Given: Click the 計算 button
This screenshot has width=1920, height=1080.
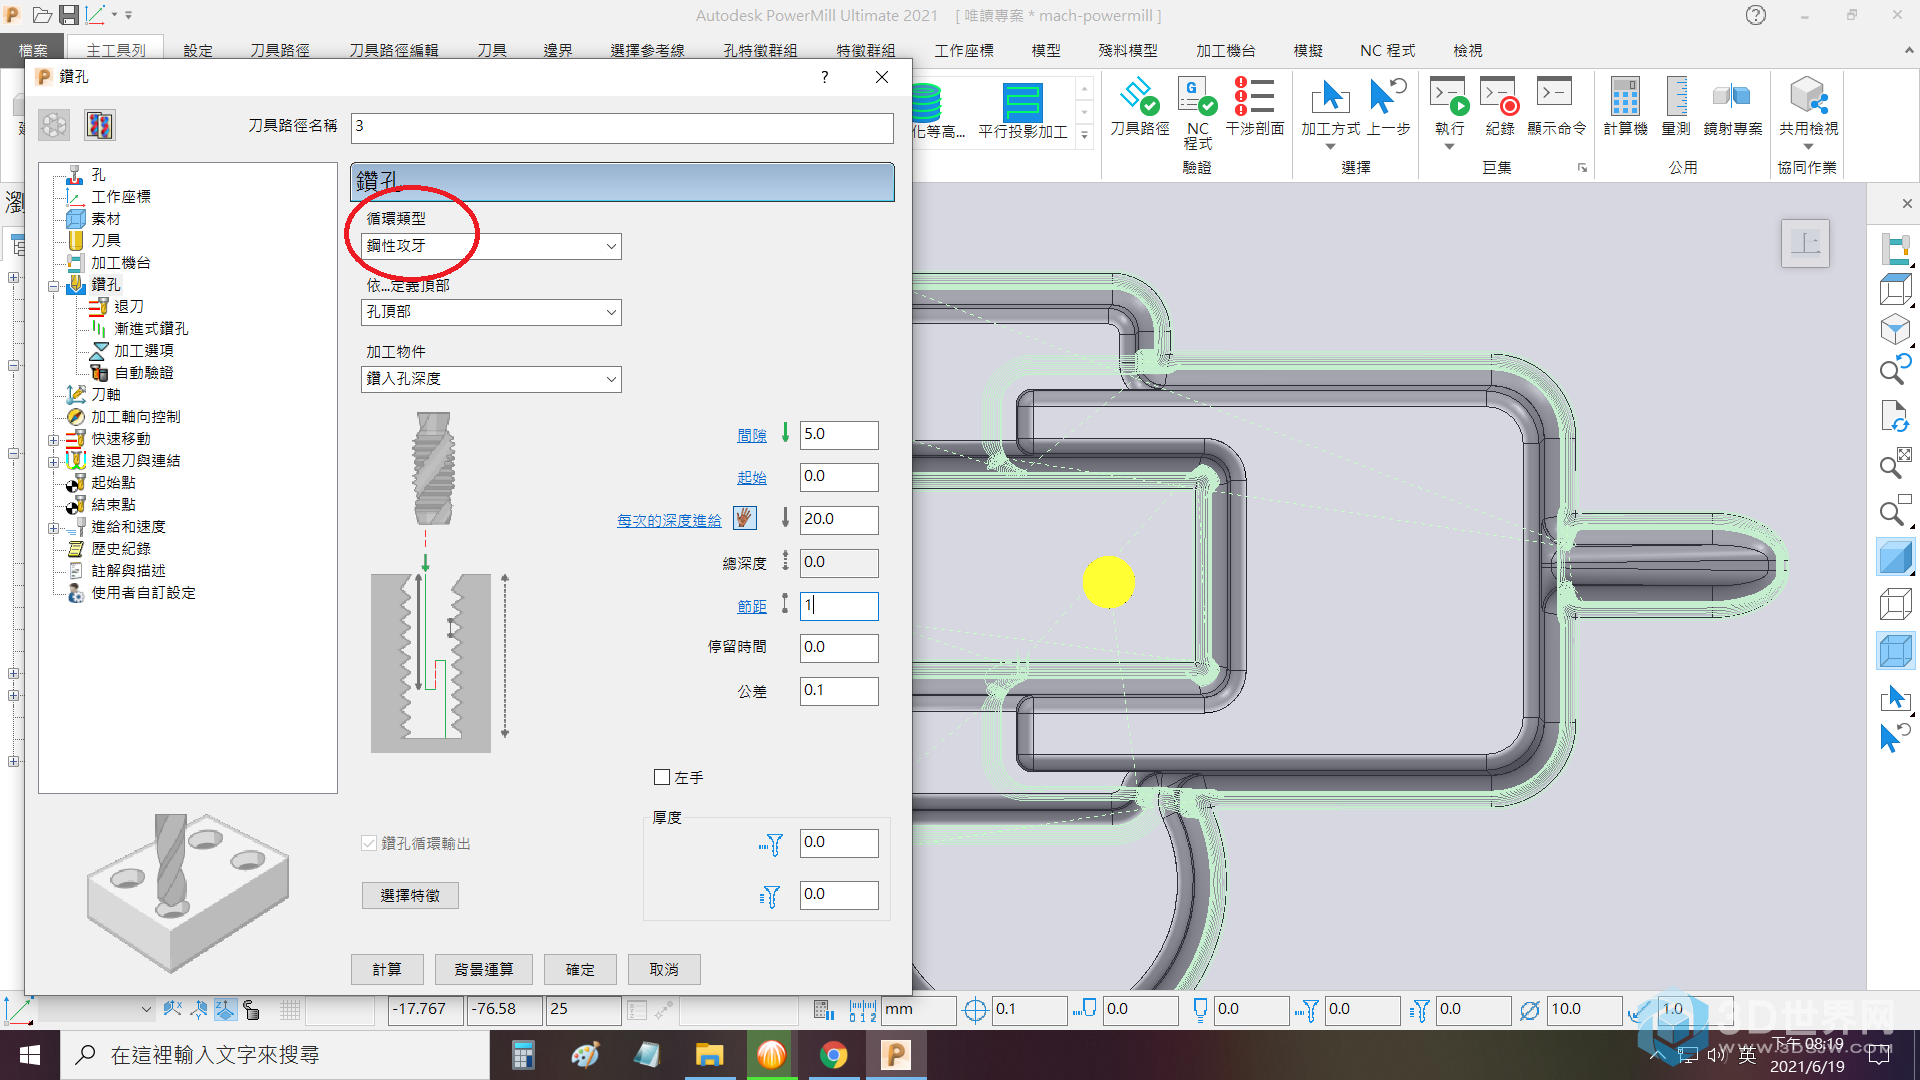Looking at the screenshot, I should tap(387, 969).
